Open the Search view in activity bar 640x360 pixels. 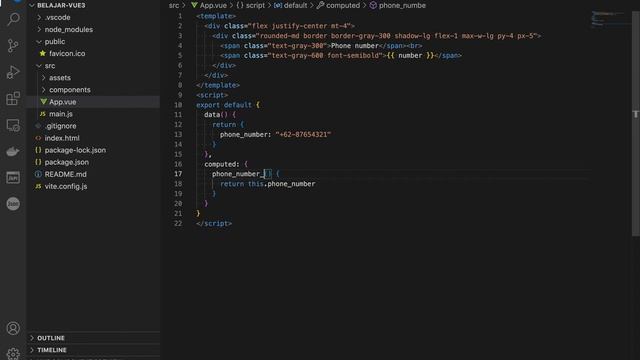[13, 19]
